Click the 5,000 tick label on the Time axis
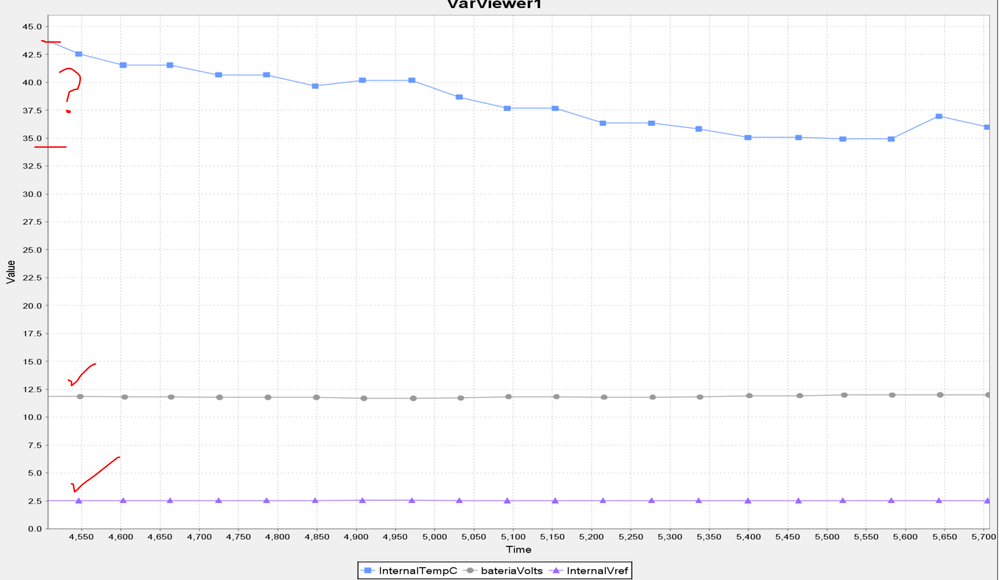 coord(435,537)
